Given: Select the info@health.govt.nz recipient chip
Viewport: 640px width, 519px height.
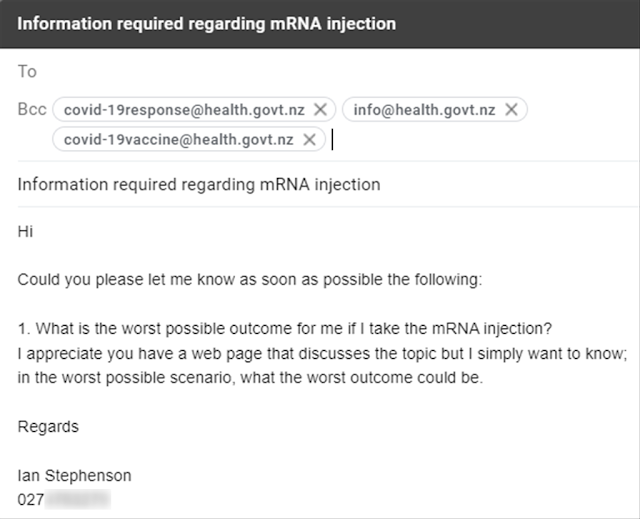Looking at the screenshot, I should (x=425, y=110).
